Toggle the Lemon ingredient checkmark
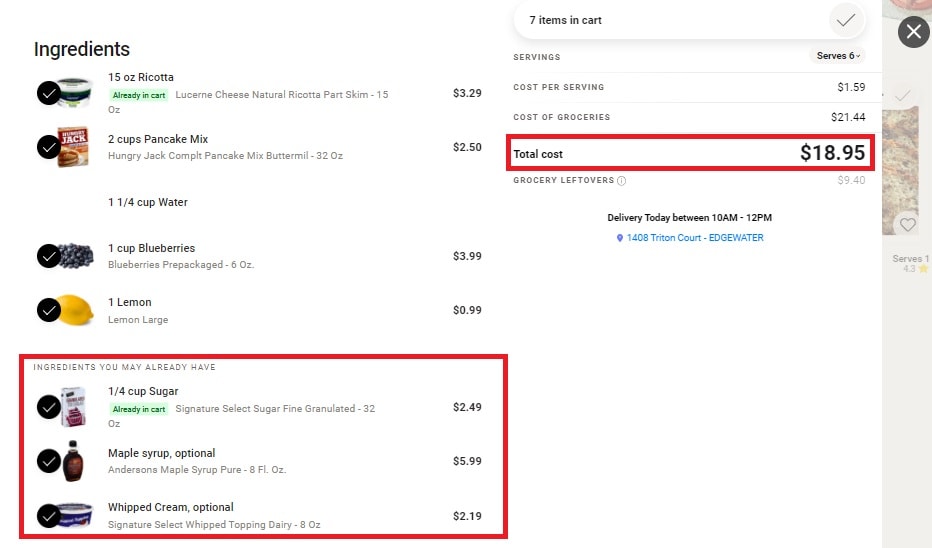Image resolution: width=932 pixels, height=548 pixels. [49, 310]
